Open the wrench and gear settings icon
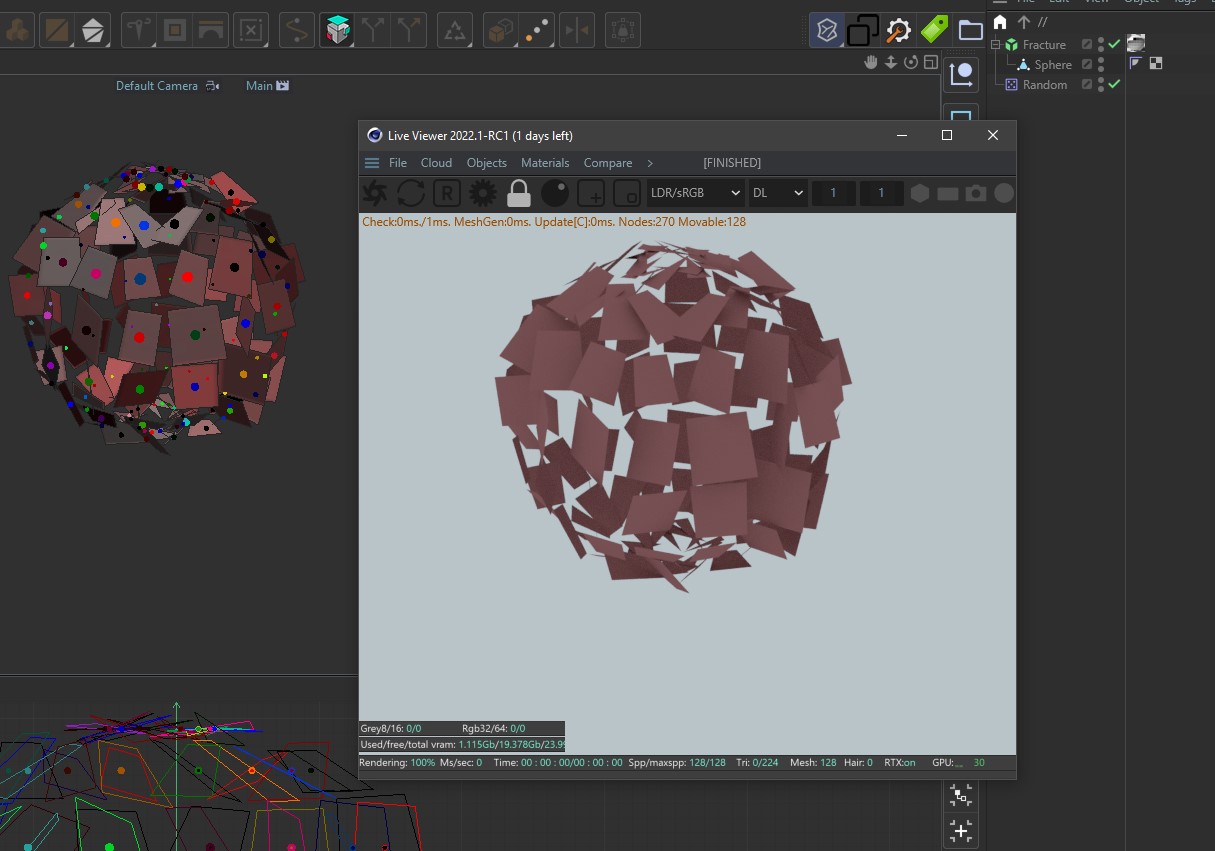The height and width of the screenshot is (851, 1215). pyautogui.click(x=898, y=31)
